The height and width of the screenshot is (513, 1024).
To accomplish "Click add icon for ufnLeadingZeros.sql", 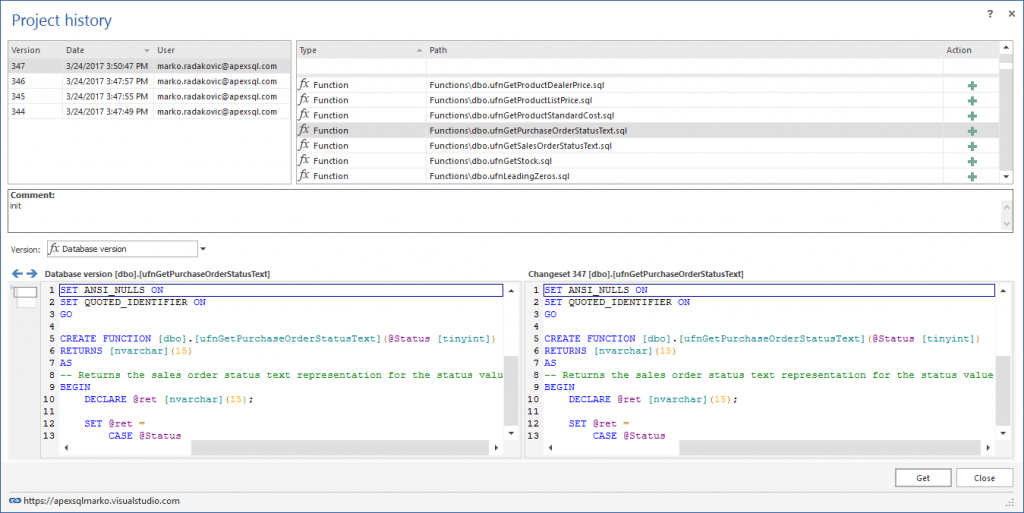I will [x=971, y=177].
